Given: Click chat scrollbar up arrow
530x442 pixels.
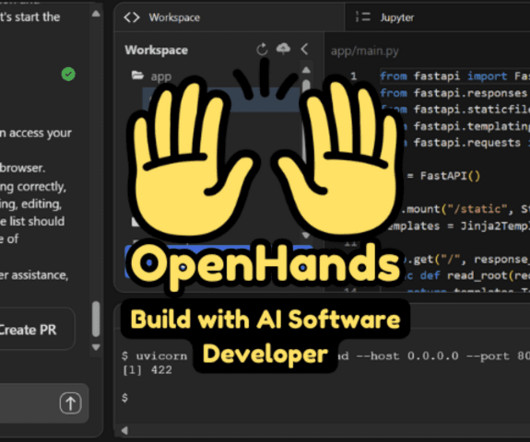Looking at the screenshot, I should [96, 14].
